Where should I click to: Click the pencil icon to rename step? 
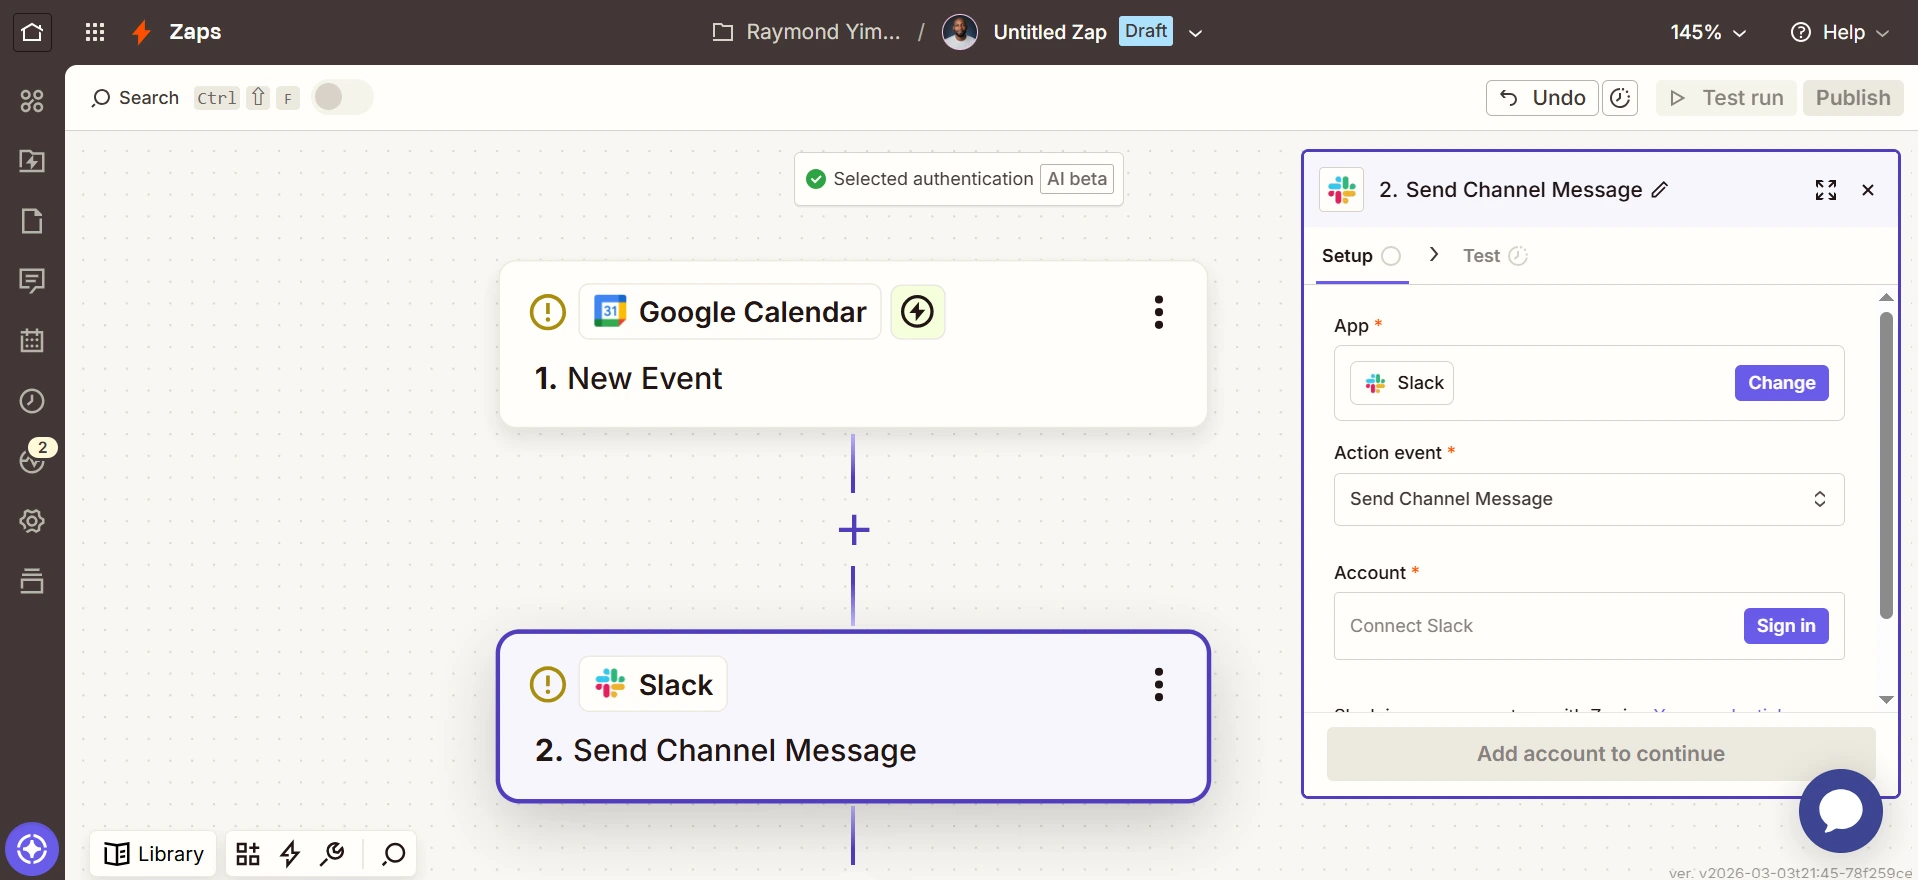(x=1660, y=190)
